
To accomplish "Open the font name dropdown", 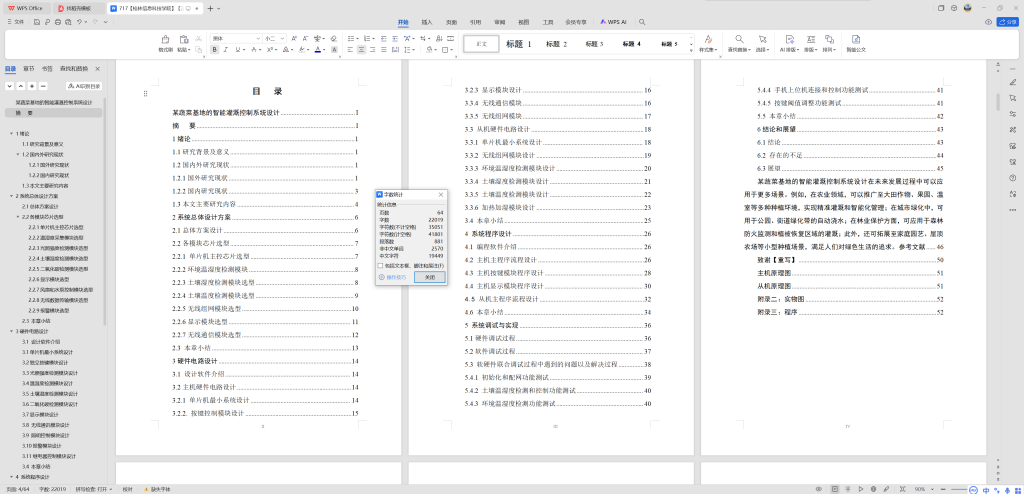I will click(256, 38).
